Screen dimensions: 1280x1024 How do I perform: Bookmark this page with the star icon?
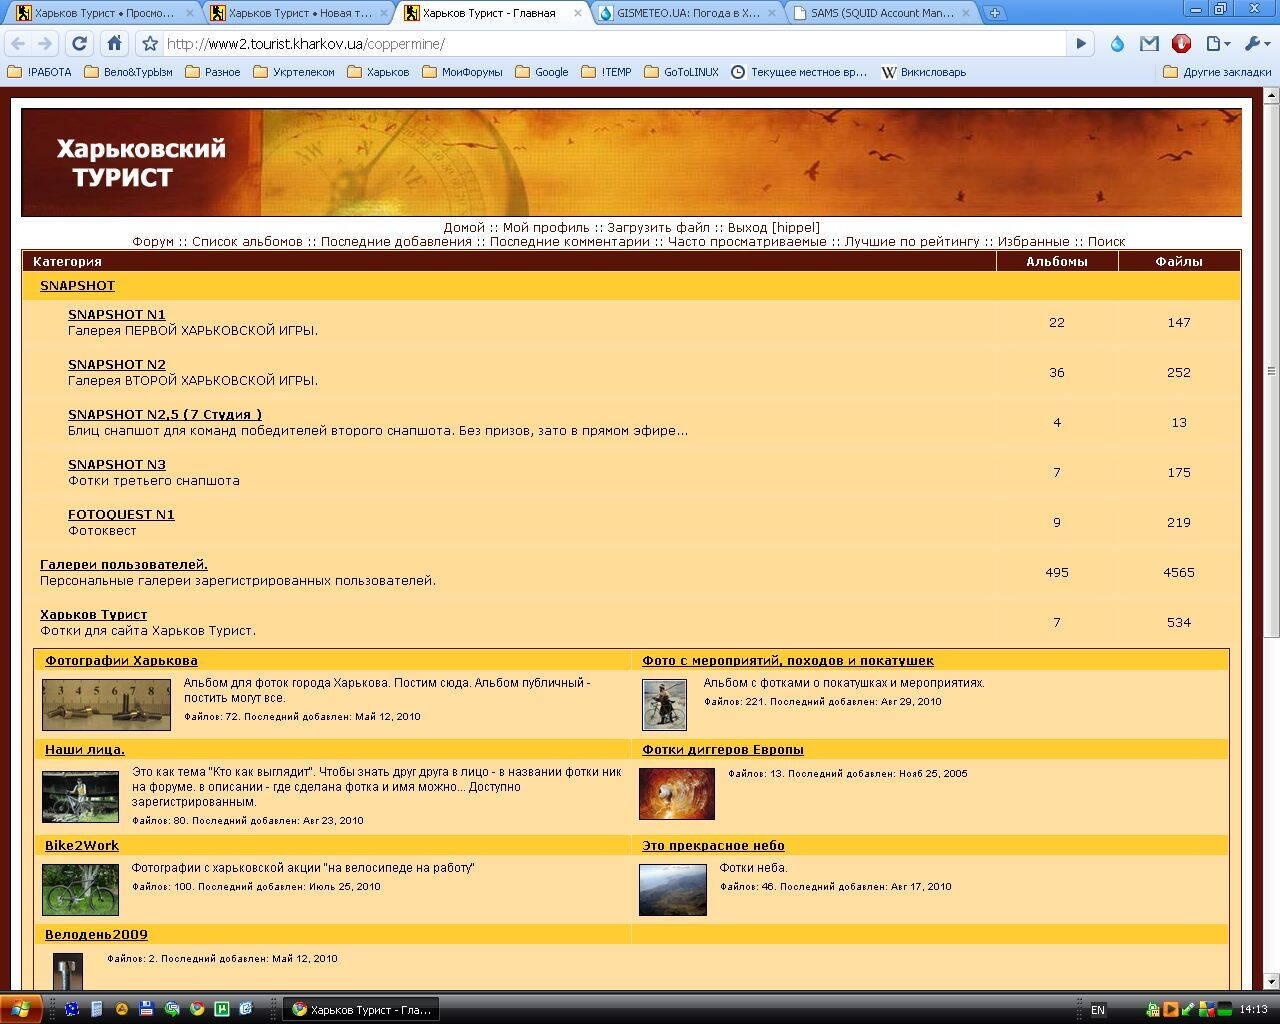tap(150, 44)
